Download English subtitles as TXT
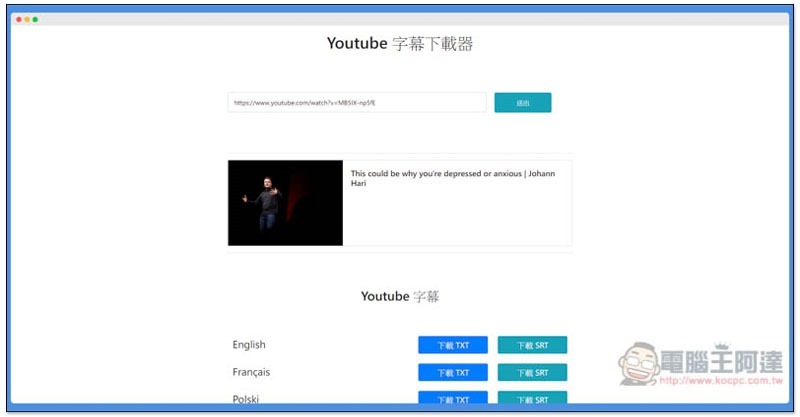Viewport: 800px width, 417px height. click(x=453, y=345)
